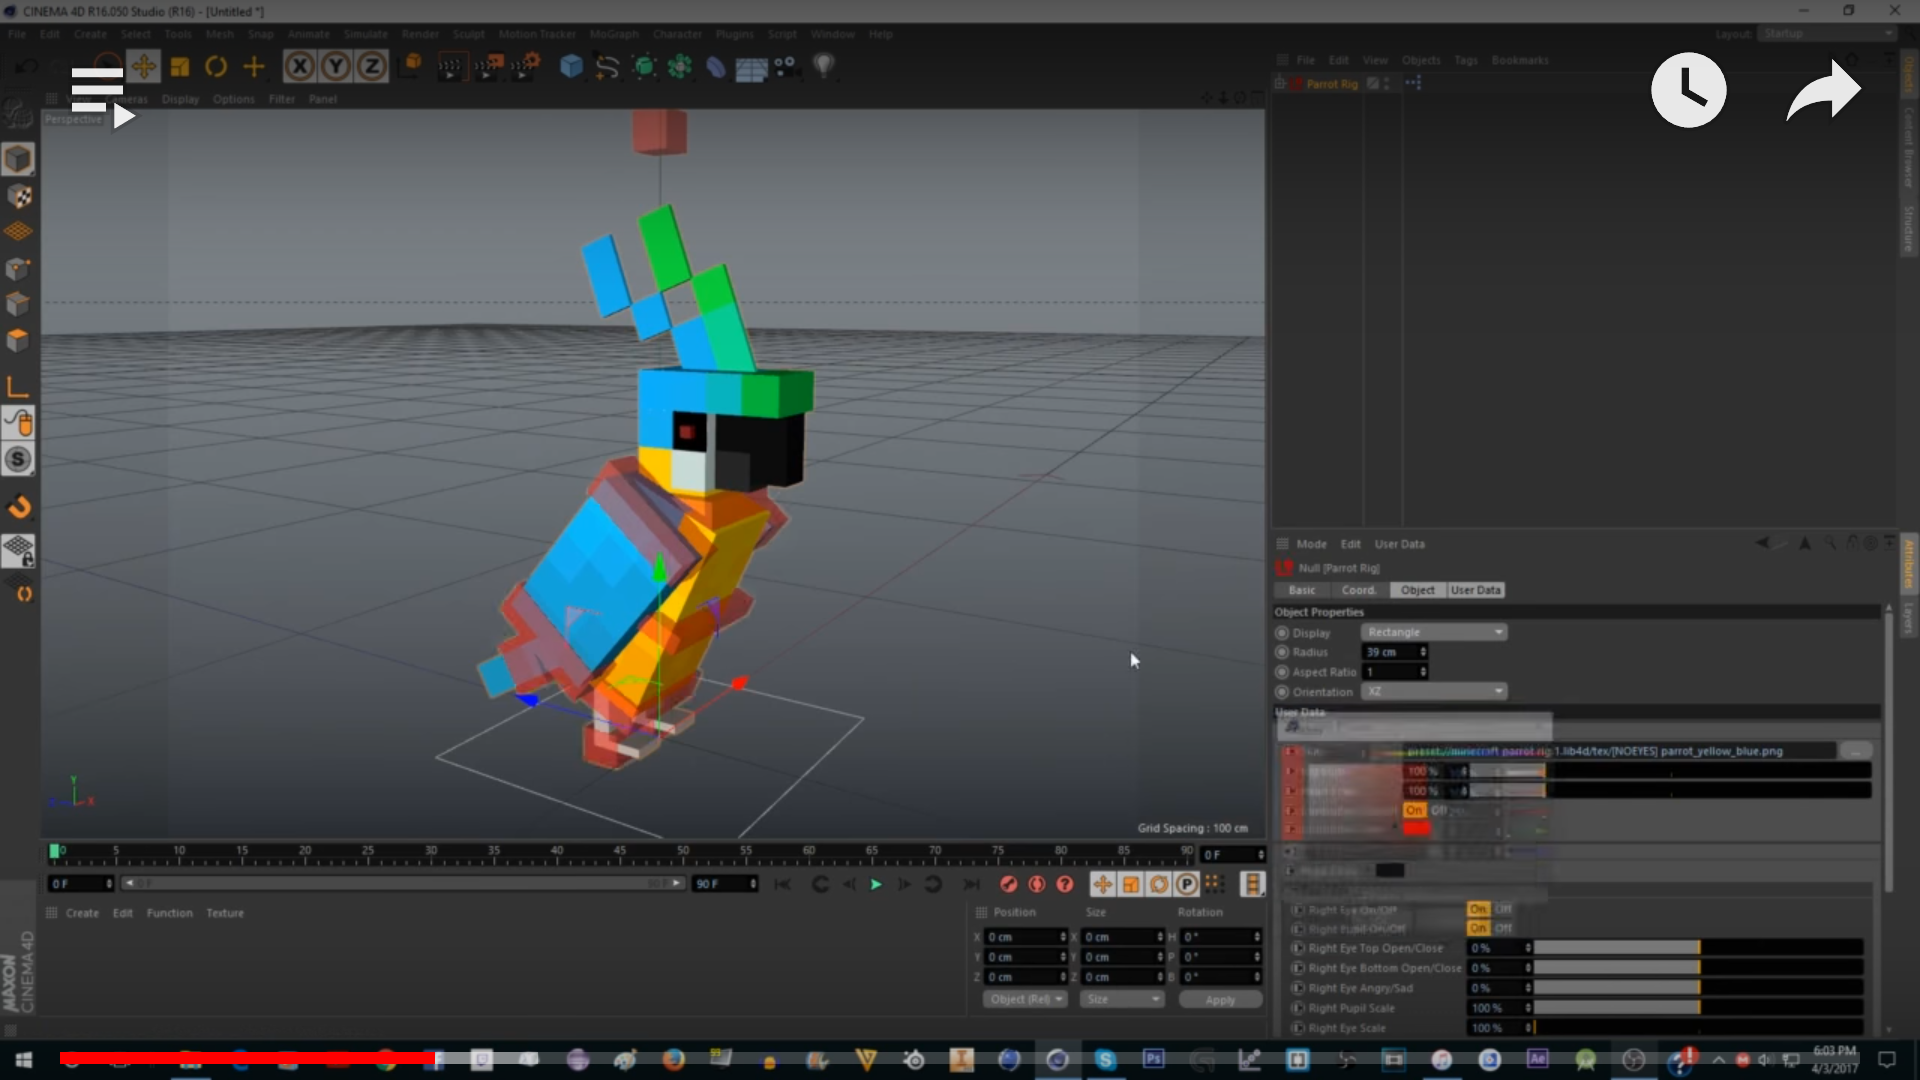Click the Enable Snap S icon
Image resolution: width=1920 pixels, height=1080 pixels.
pos(18,460)
